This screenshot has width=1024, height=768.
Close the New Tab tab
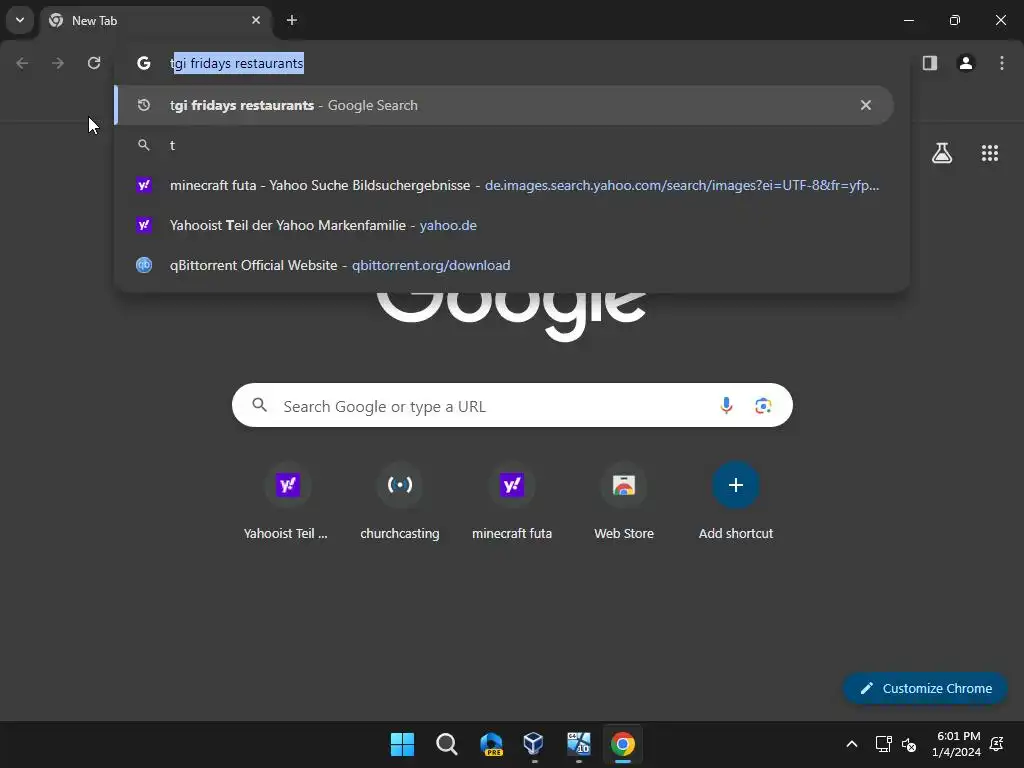(x=256, y=20)
